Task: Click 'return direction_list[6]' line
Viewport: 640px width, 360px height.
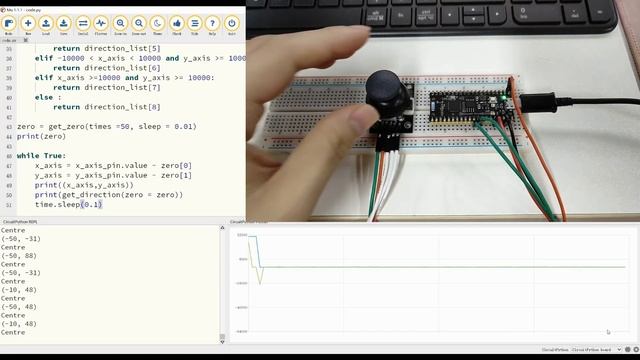Action: [x=107, y=68]
